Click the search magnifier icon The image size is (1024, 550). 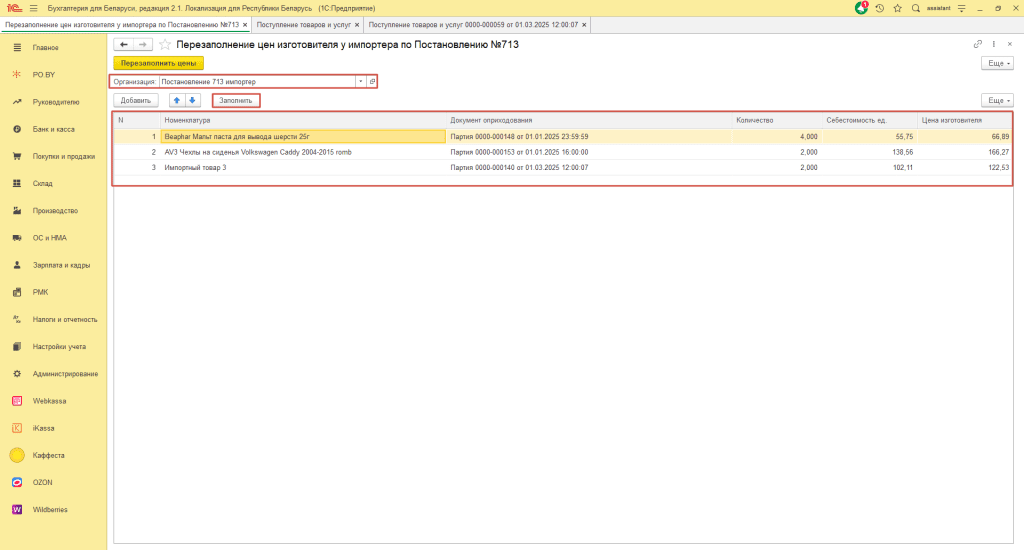[915, 8]
